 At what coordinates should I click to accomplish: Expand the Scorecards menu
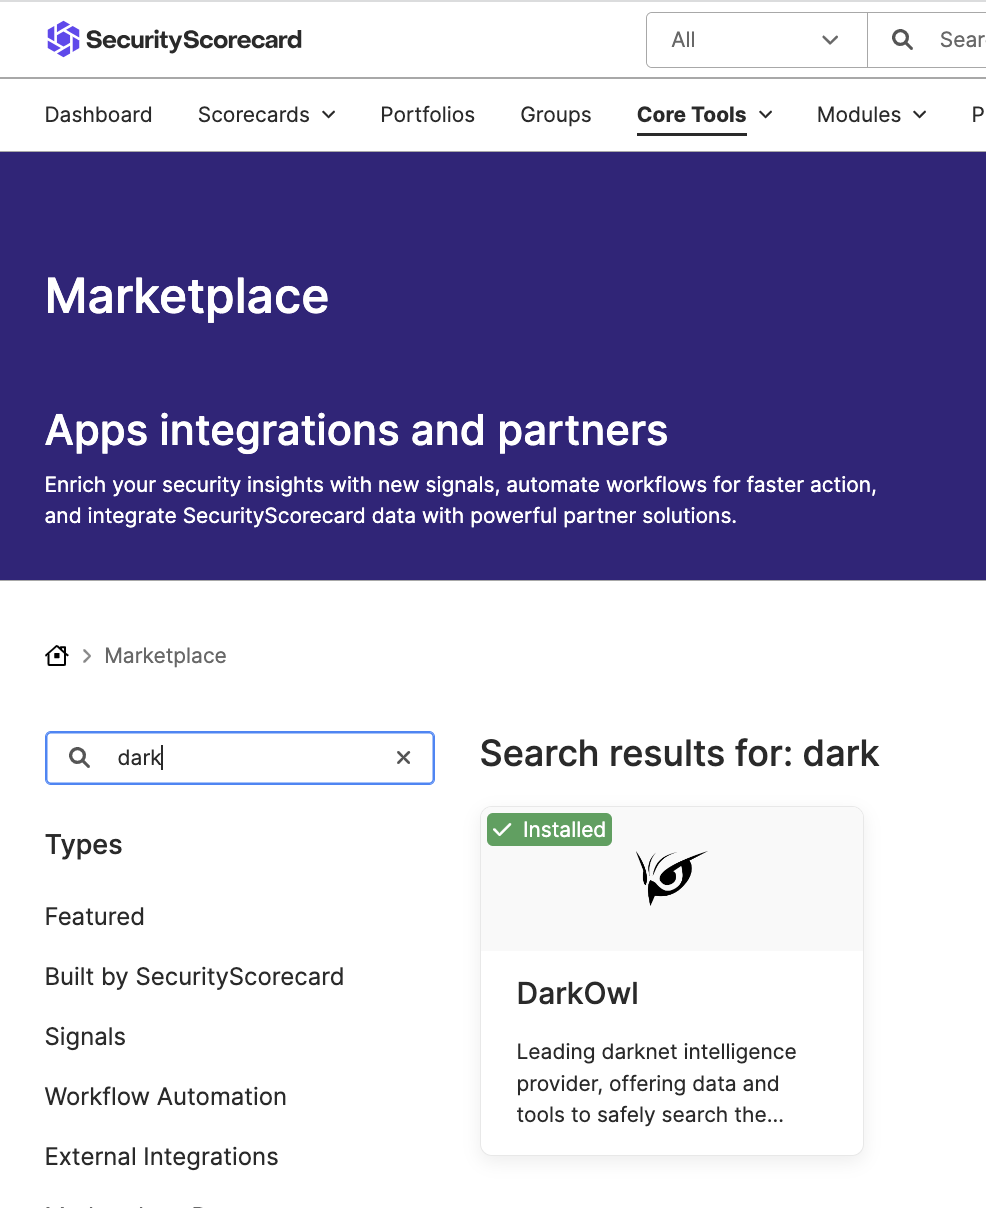[267, 115]
